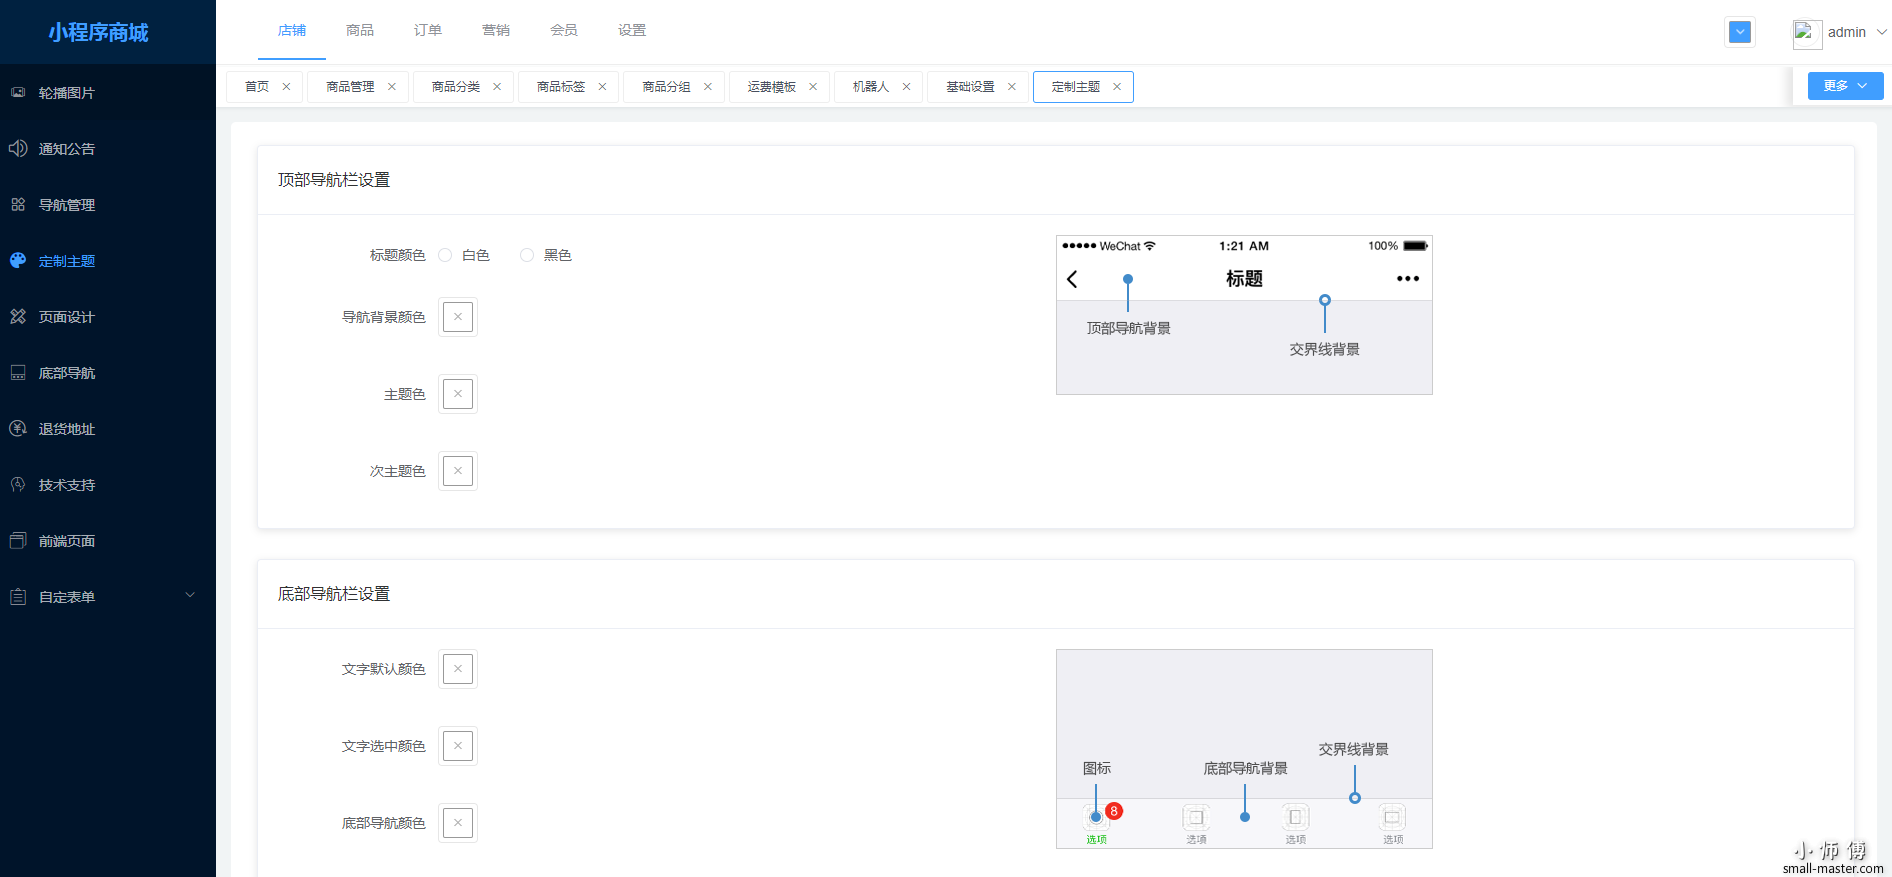
Task: Open 导航管理 in sidebar
Action: (x=108, y=204)
